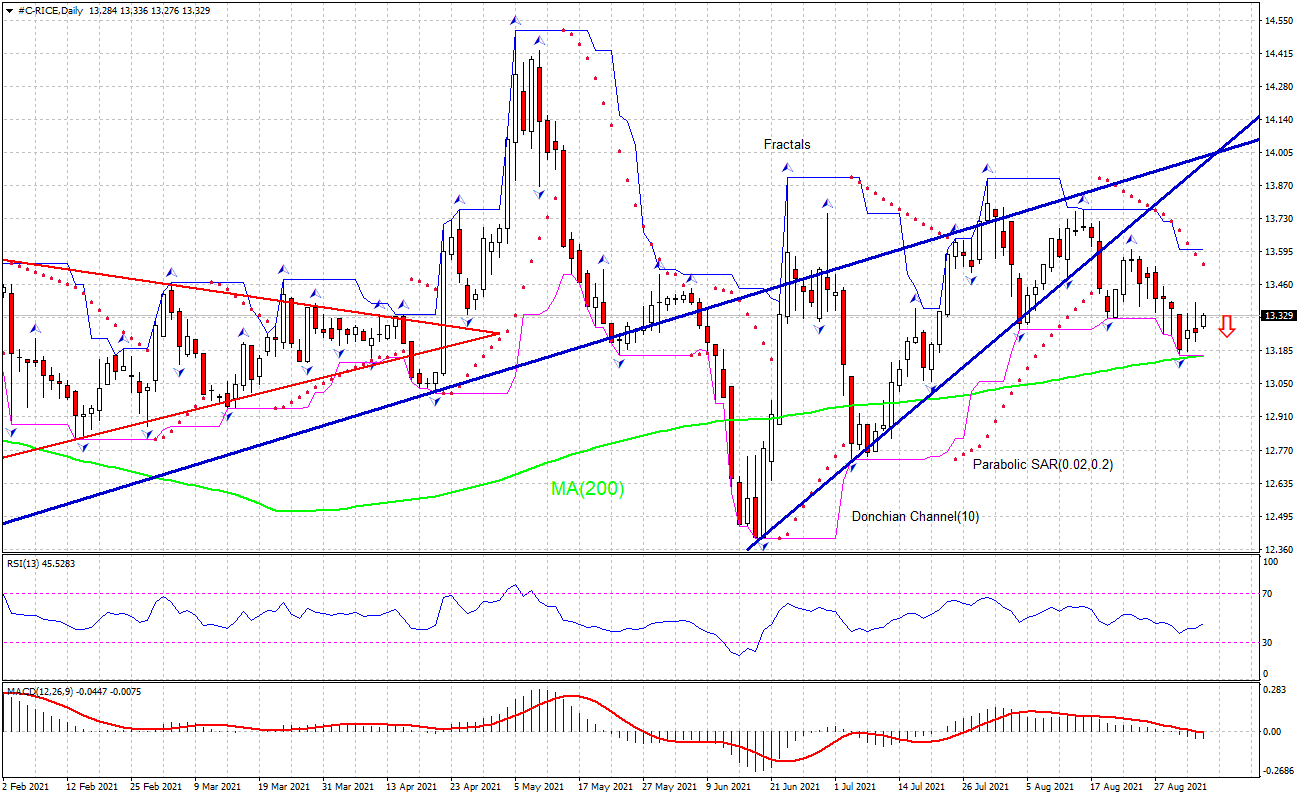Click the MACD 0.00 level axis label

point(1274,731)
